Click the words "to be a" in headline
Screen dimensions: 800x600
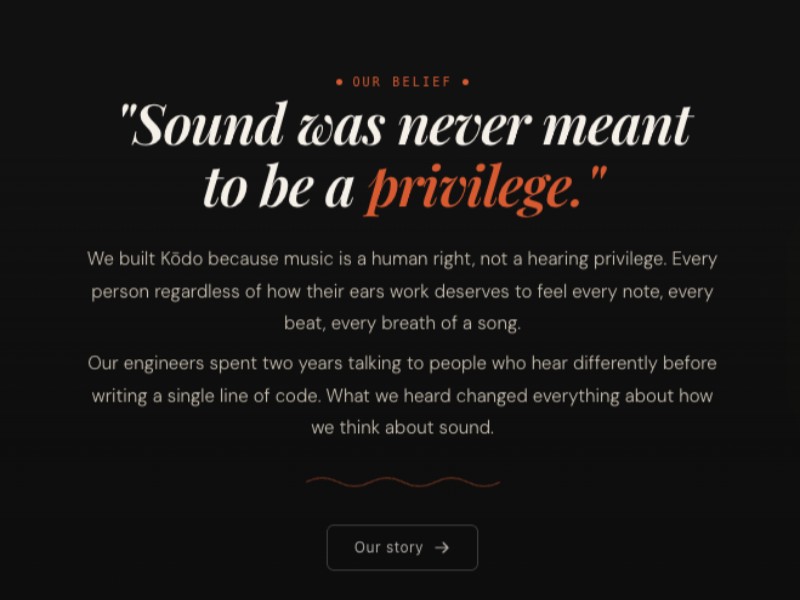point(278,187)
